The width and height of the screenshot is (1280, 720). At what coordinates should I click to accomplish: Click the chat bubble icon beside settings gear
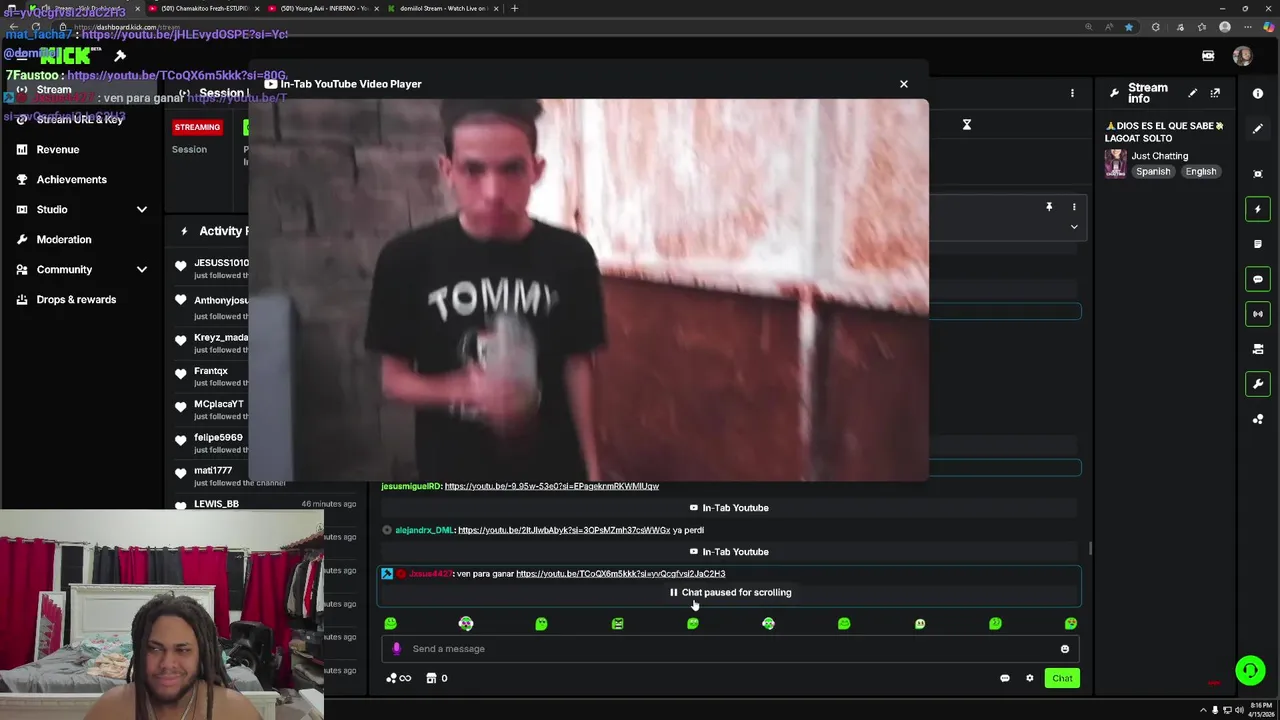pos(1005,678)
